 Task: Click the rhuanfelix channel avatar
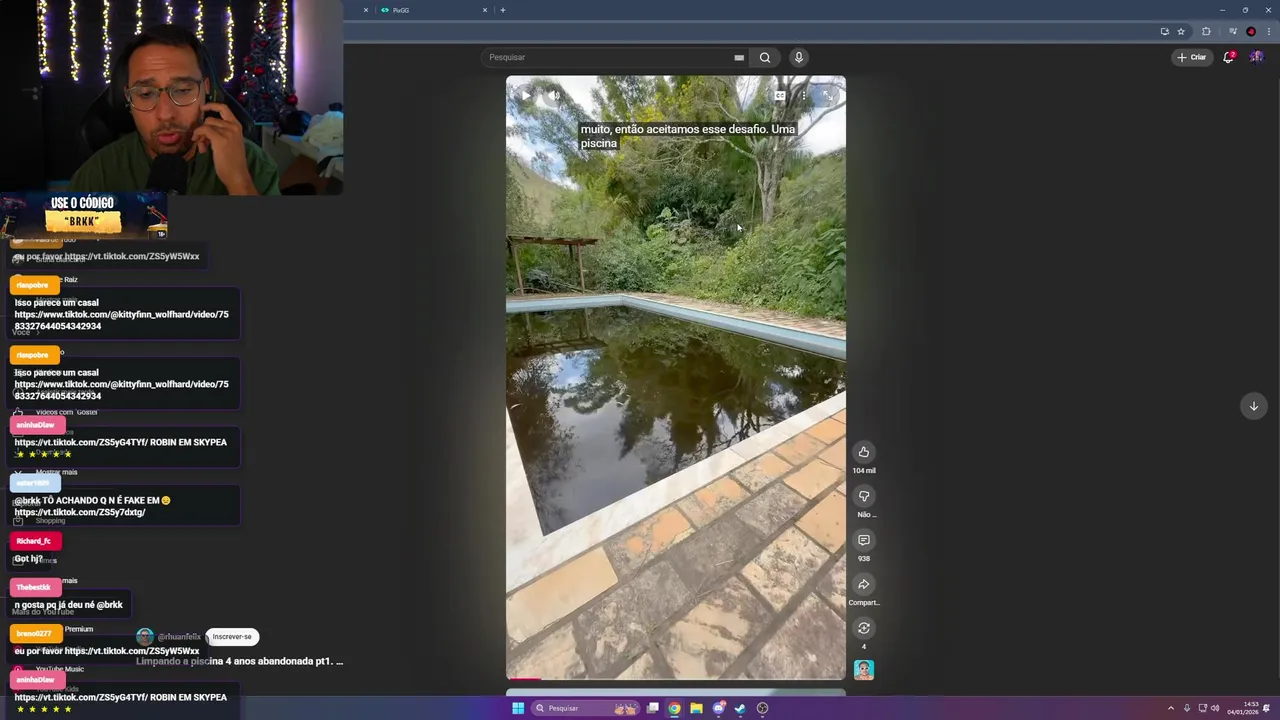click(145, 637)
